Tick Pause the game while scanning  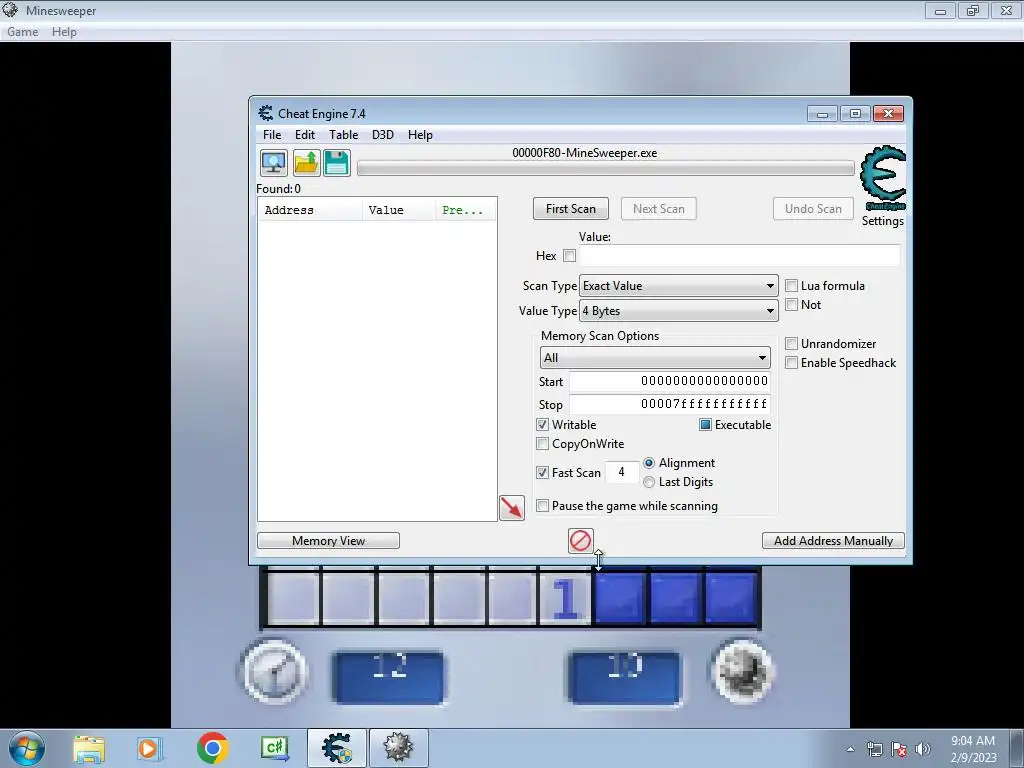point(542,505)
